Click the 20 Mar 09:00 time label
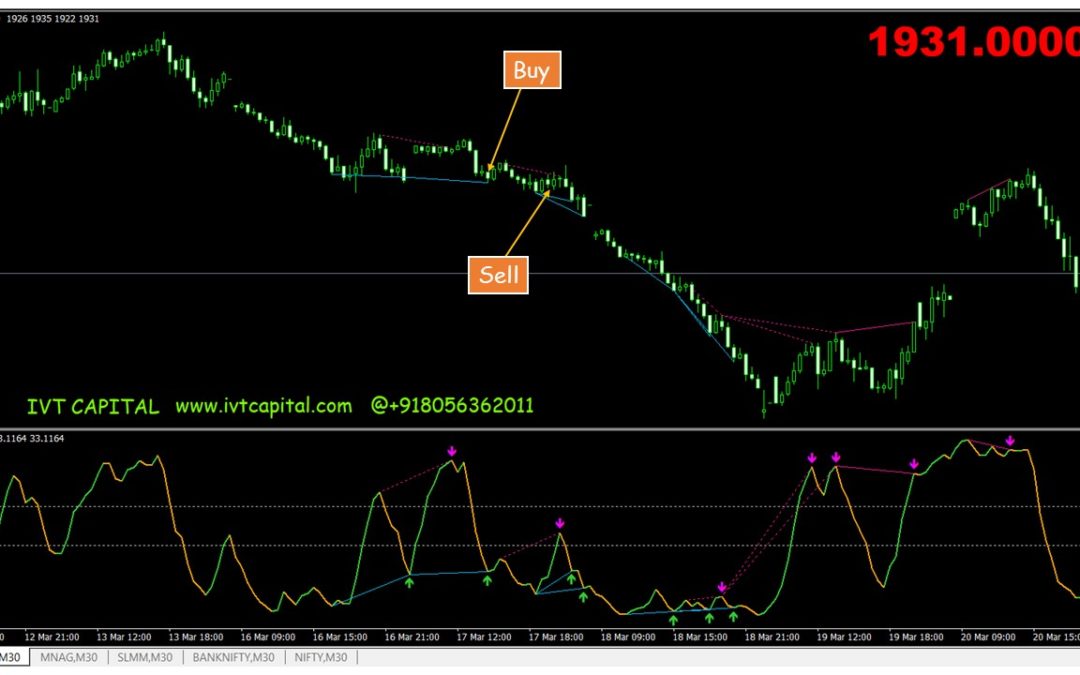Viewport: 1080px width, 675px height. click(x=988, y=637)
